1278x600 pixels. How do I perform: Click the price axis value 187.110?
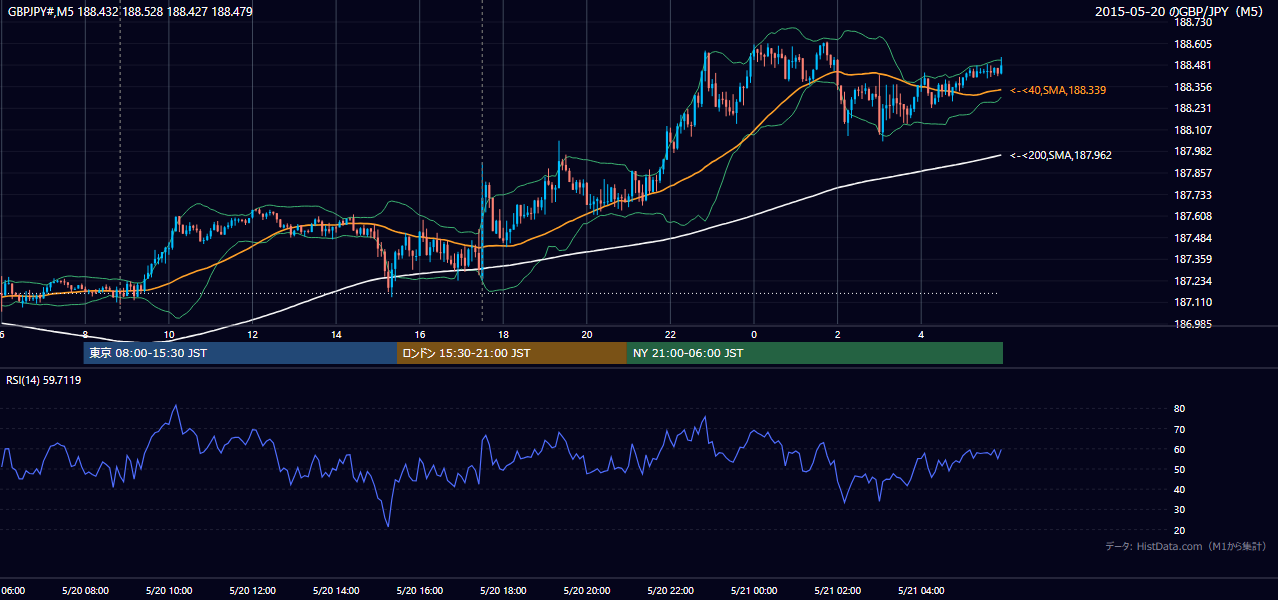[x=1192, y=302]
